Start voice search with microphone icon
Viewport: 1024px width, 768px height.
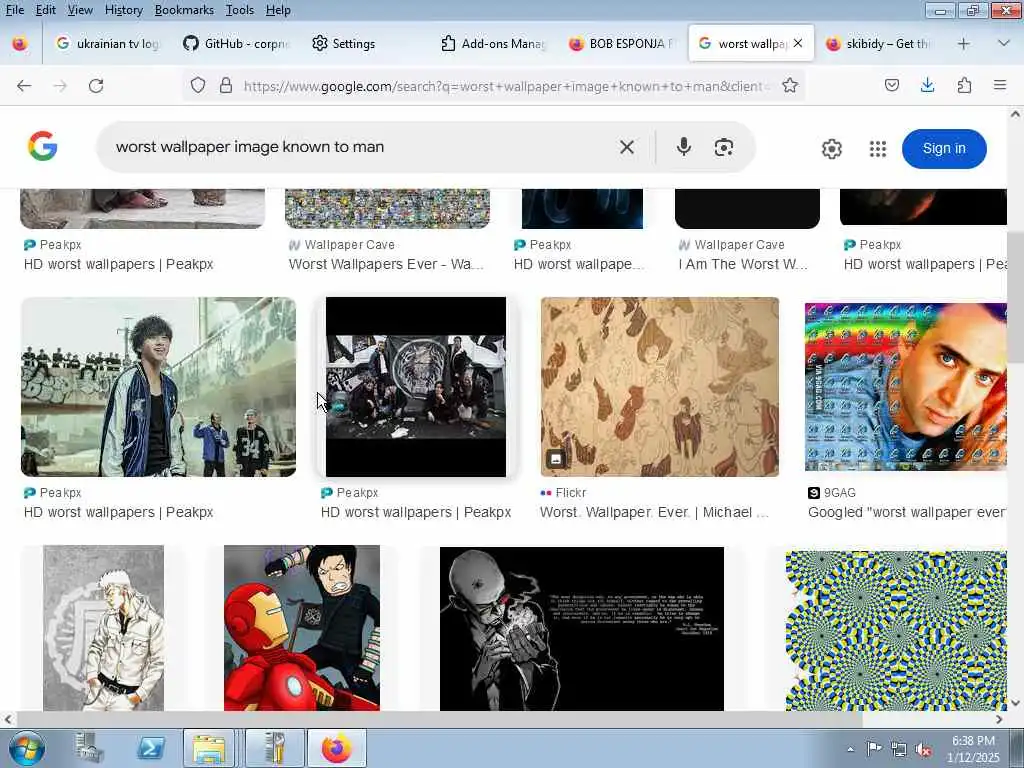coord(684,147)
